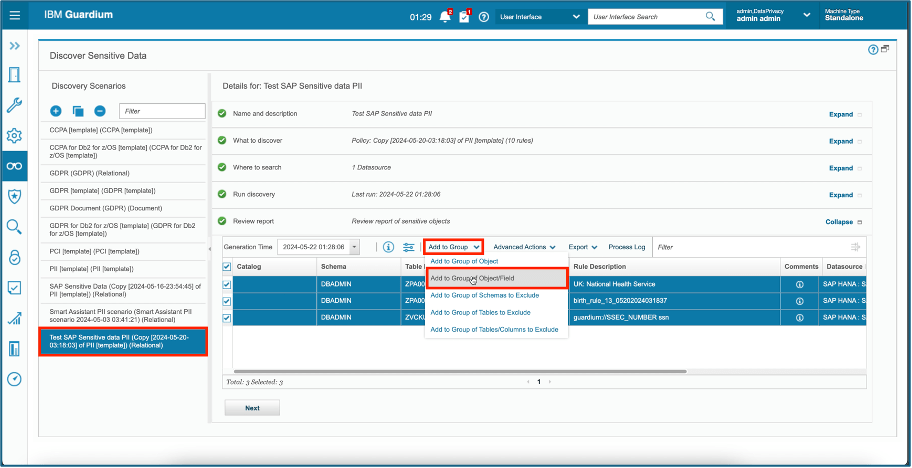Select GDPR (GDPR) (Relational) scenario
The height and width of the screenshot is (468, 912).
coord(123,173)
